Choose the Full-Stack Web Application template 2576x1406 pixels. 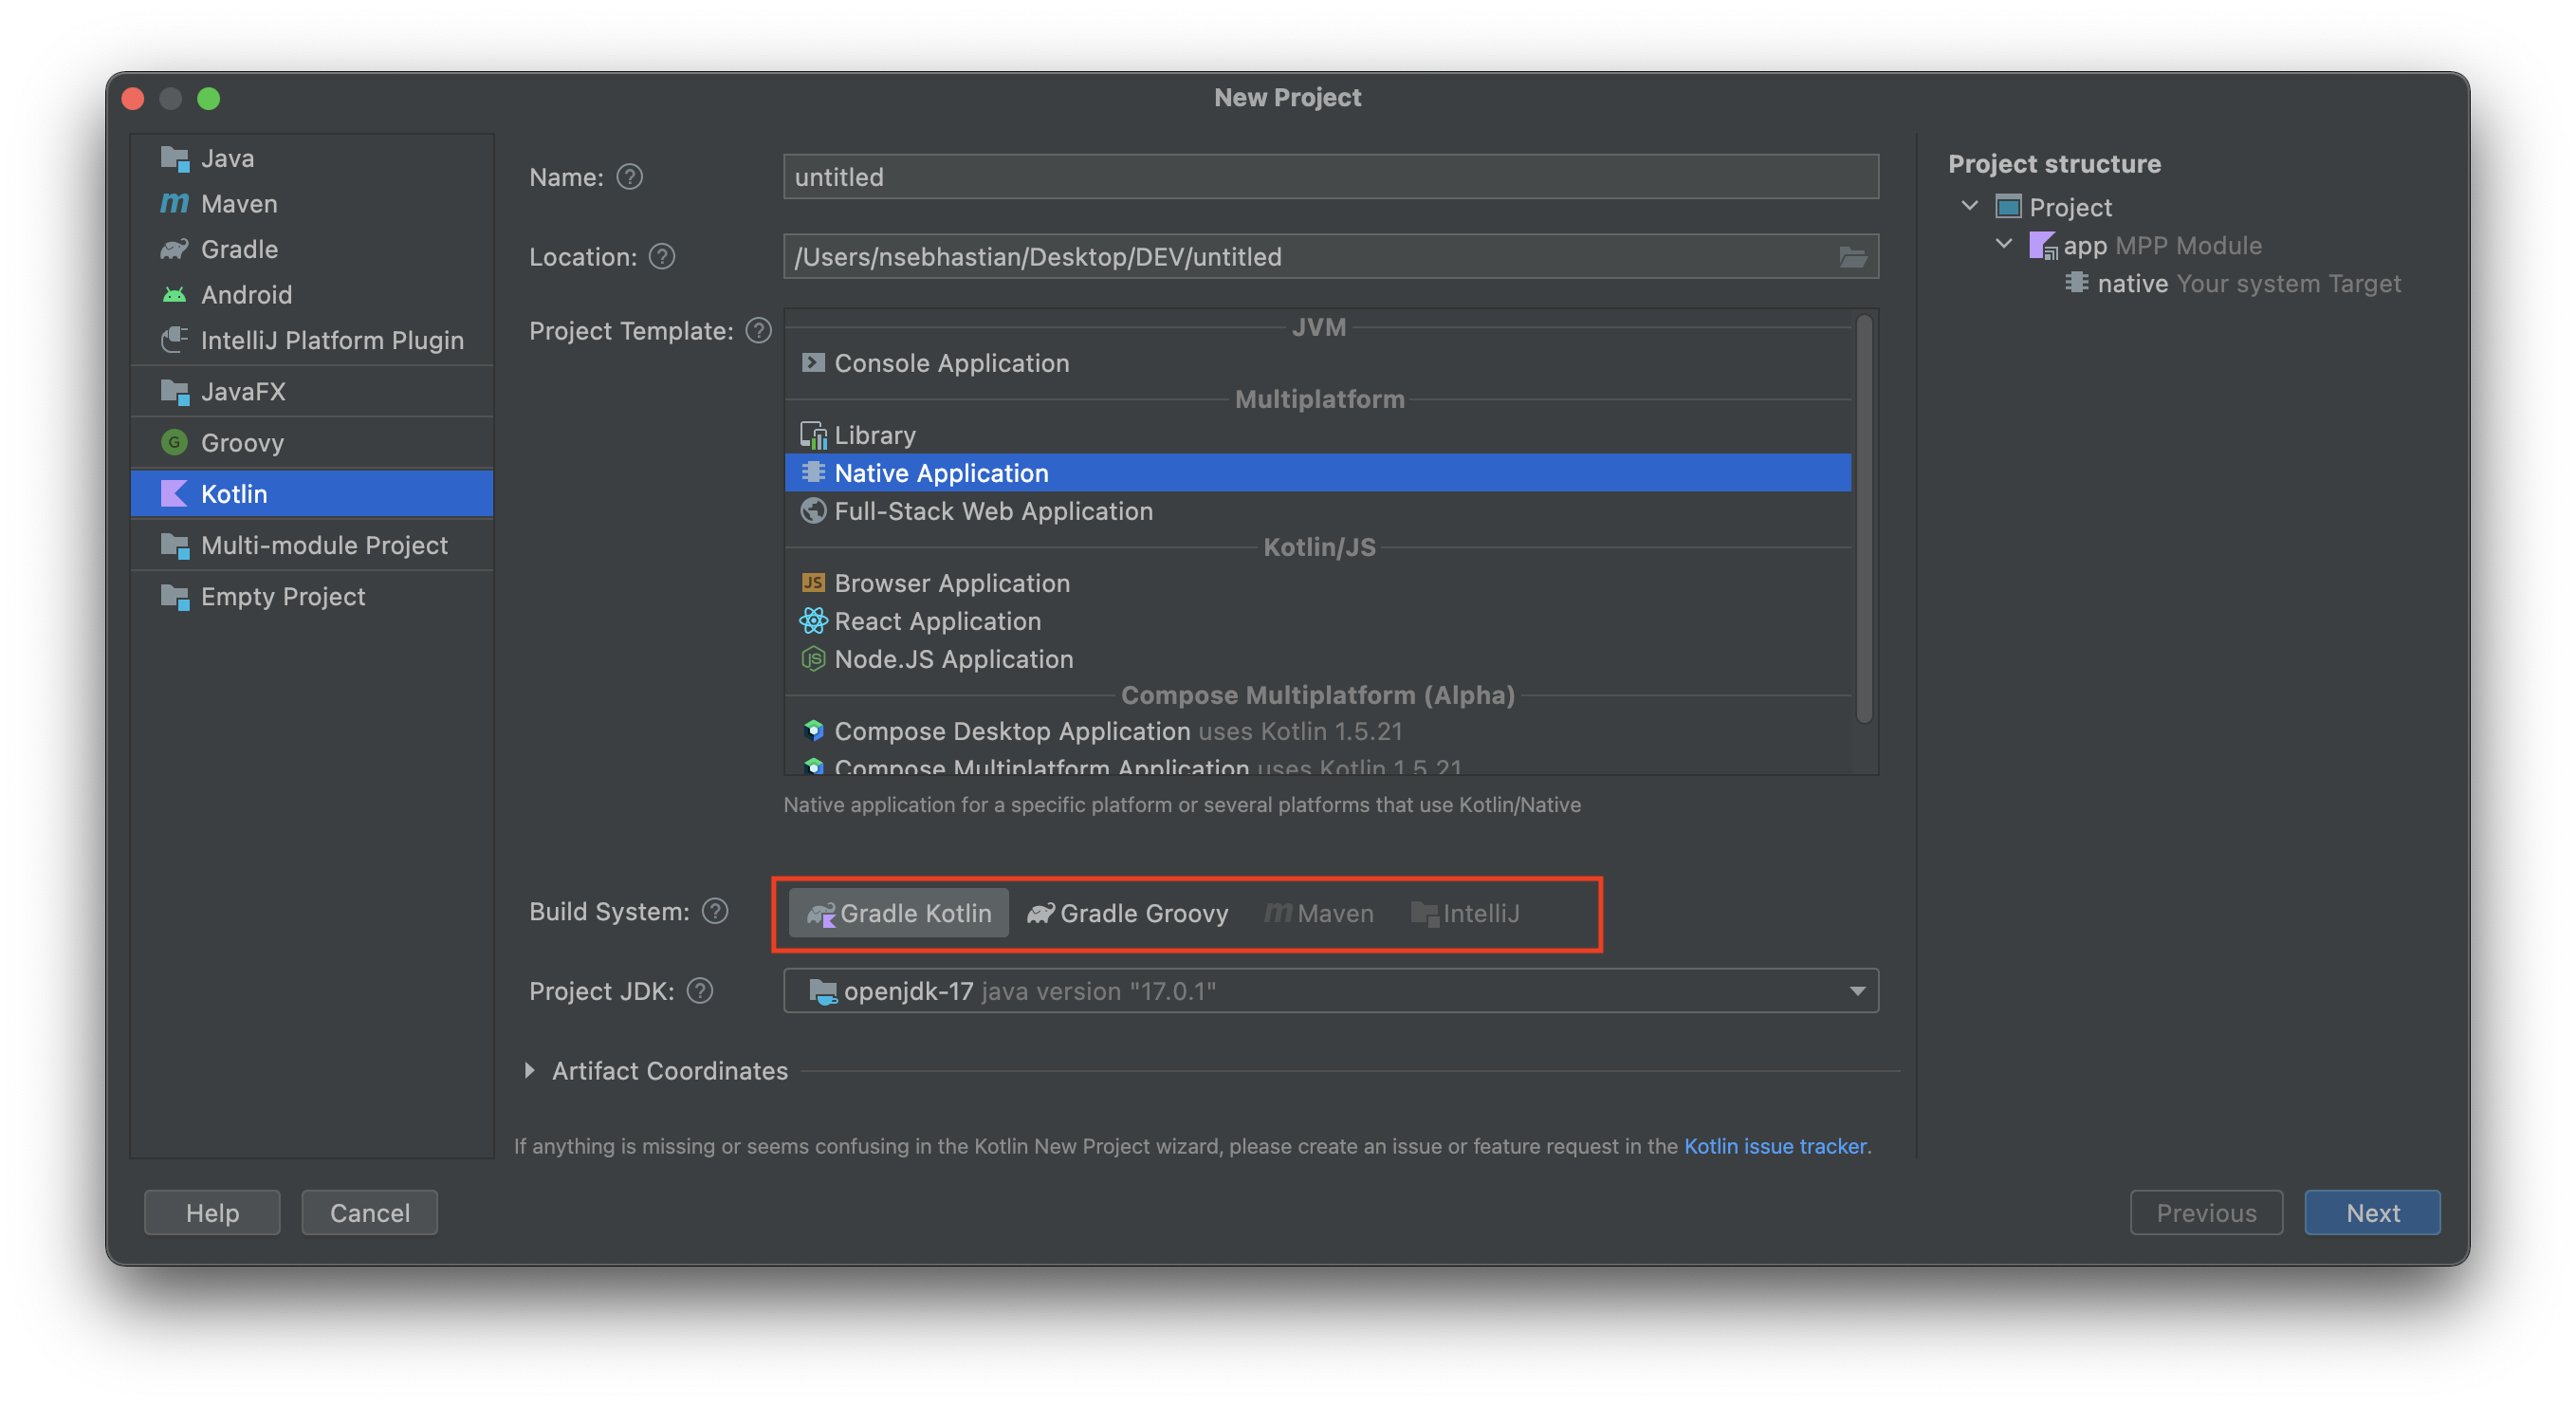tap(1318, 511)
